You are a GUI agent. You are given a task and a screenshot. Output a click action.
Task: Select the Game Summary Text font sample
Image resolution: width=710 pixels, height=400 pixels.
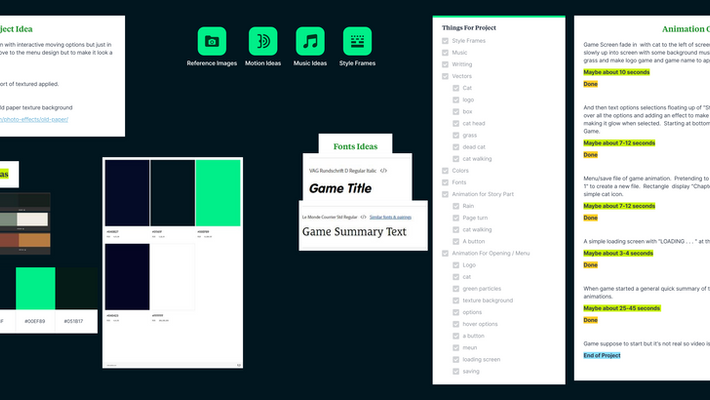tap(355, 232)
